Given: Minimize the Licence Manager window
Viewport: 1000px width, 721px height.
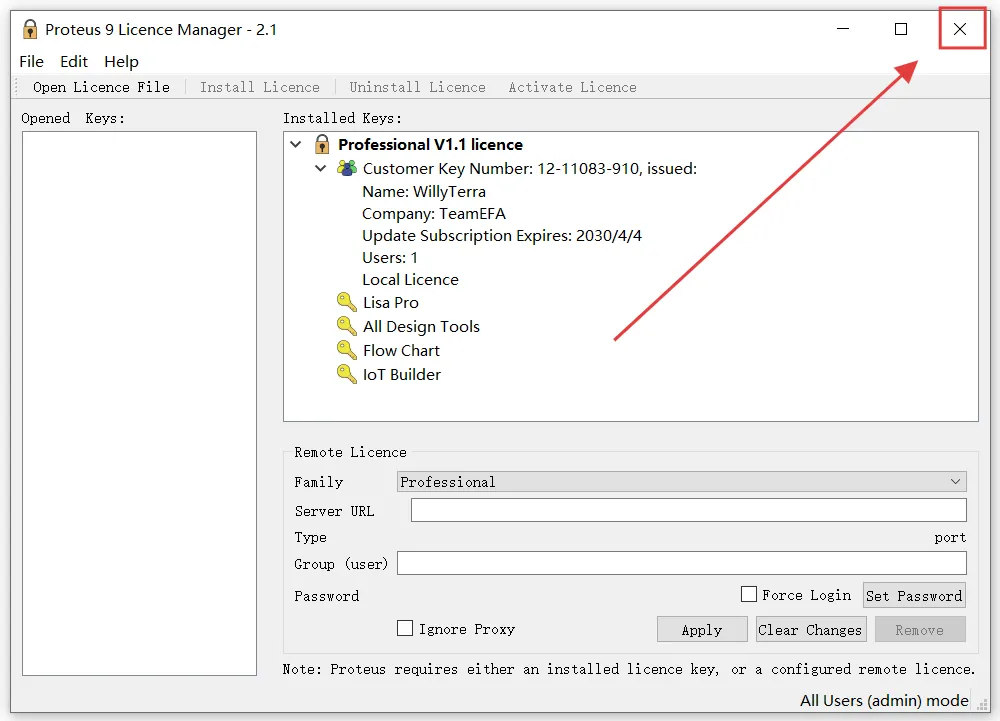Looking at the screenshot, I should point(842,29).
